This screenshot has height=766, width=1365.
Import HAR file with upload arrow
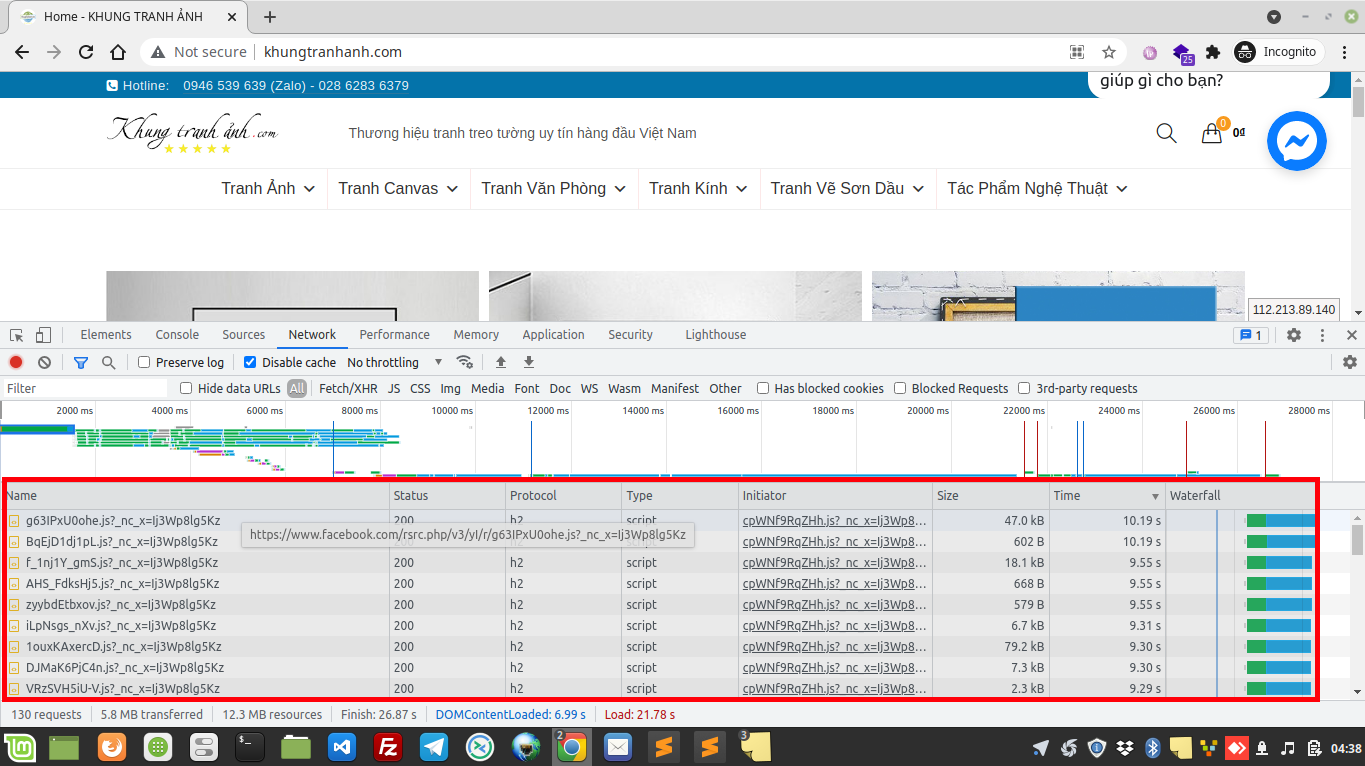tap(501, 362)
